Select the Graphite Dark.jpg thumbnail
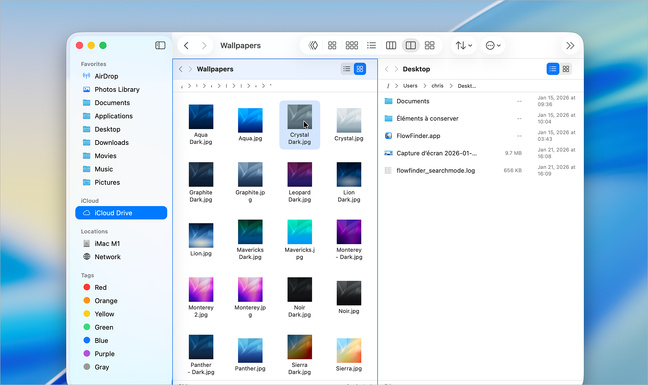 point(201,174)
